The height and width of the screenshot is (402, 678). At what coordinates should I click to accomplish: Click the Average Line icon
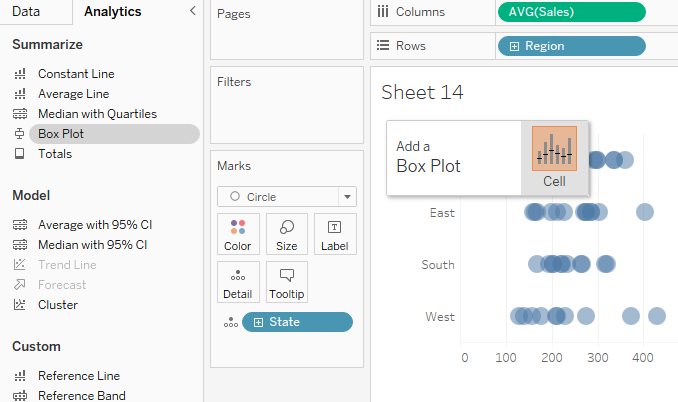pos(19,94)
